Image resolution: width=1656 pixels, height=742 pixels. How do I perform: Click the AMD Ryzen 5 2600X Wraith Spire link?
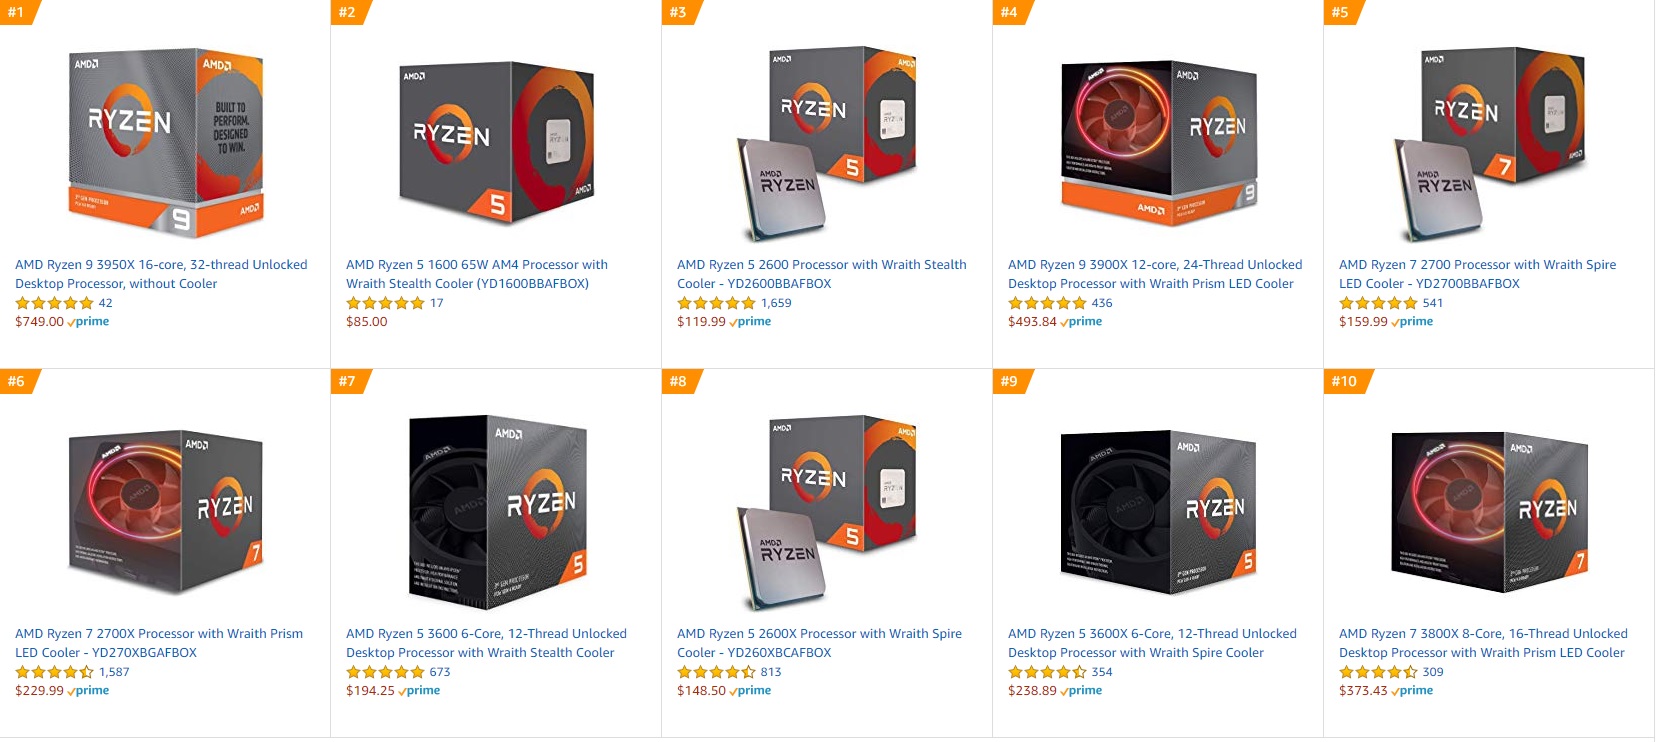coord(819,643)
